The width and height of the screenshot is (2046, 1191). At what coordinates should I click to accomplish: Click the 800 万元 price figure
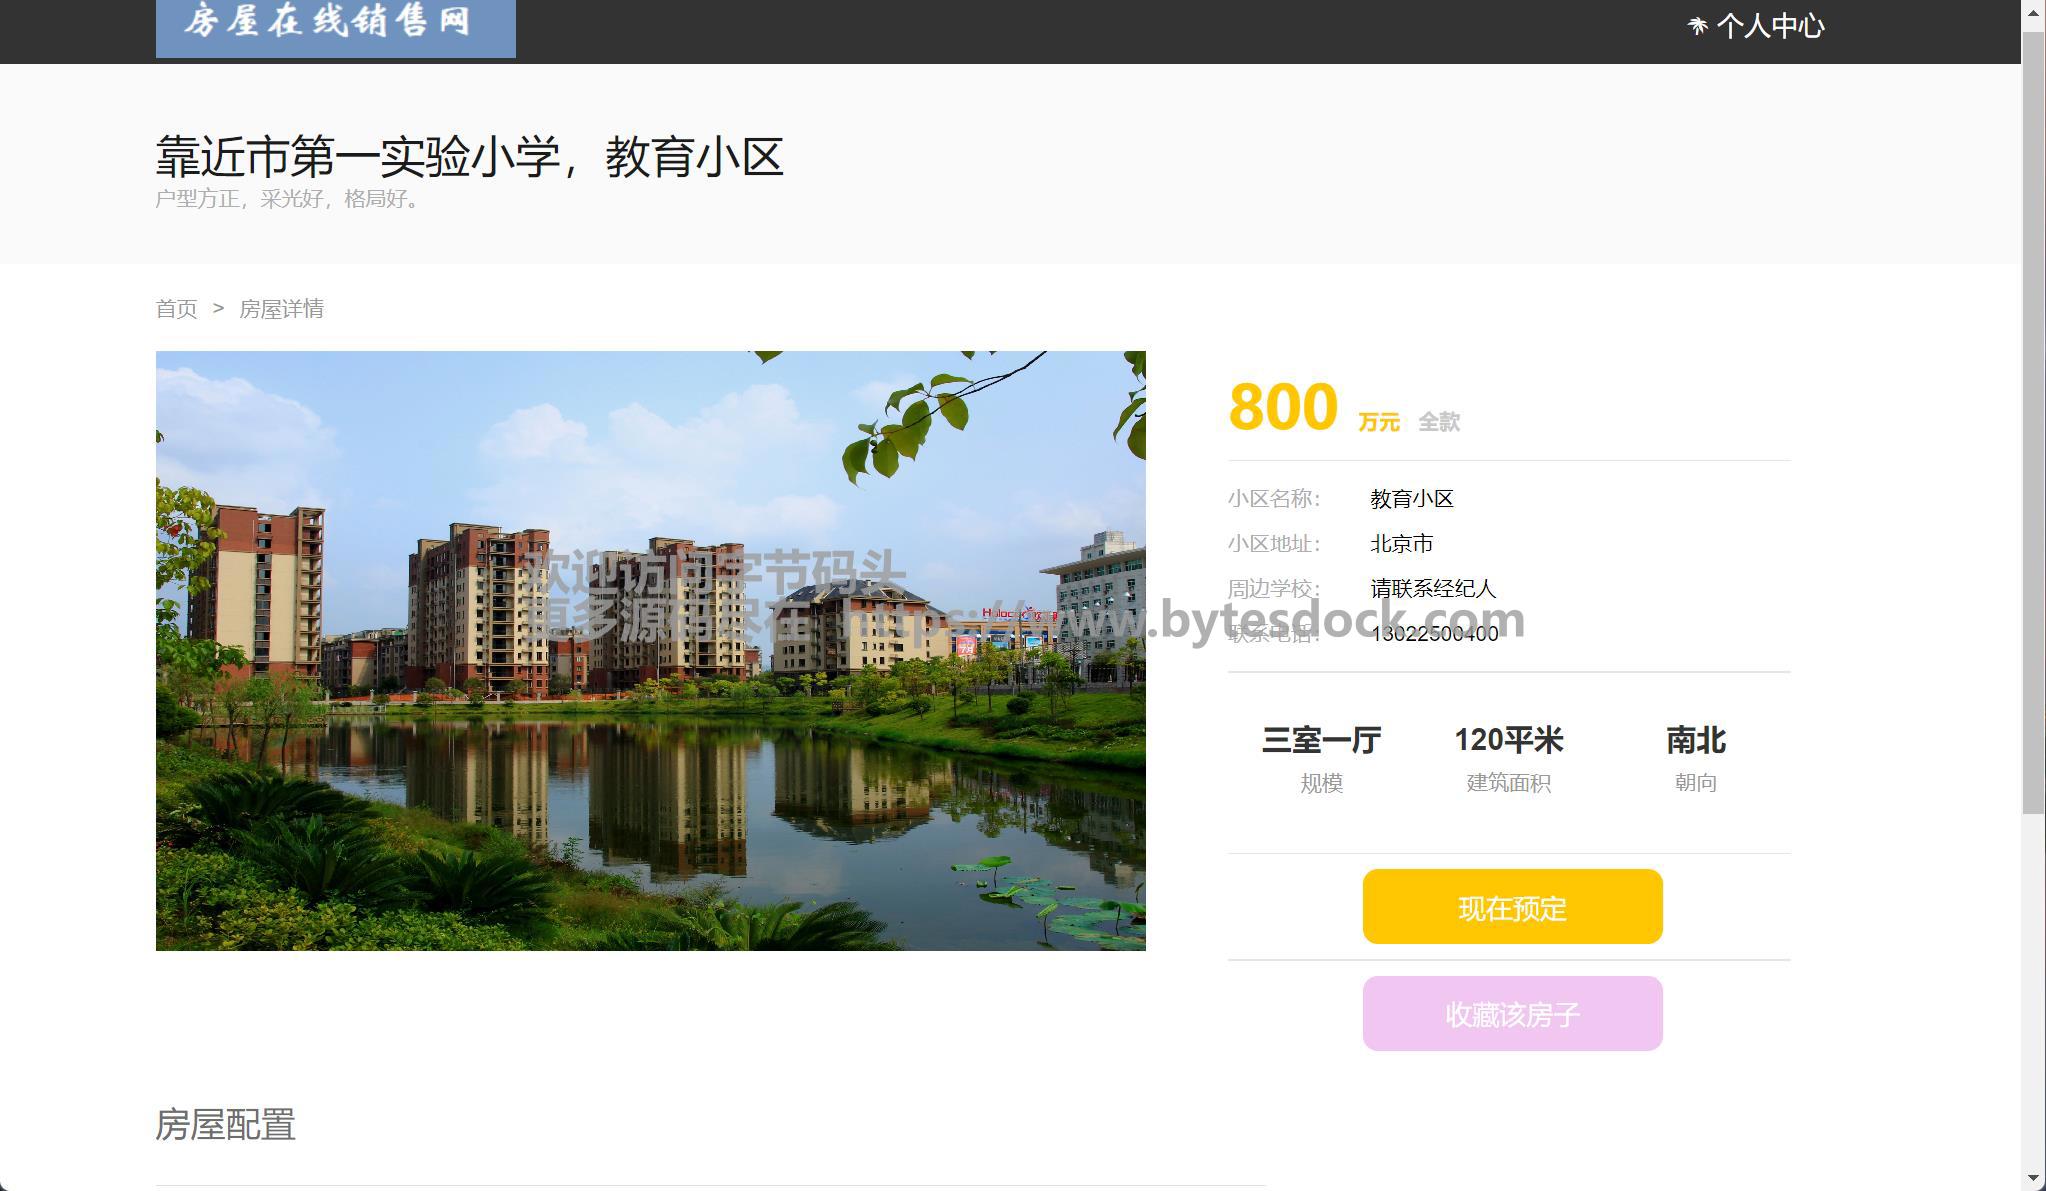click(1283, 408)
